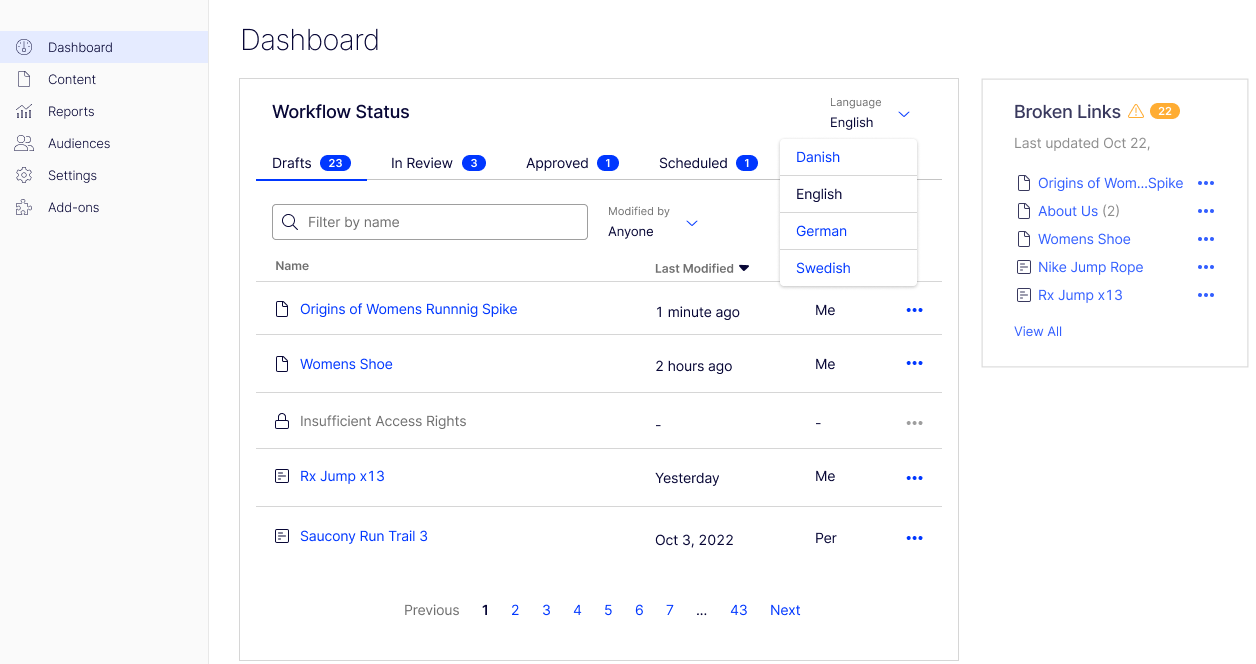
Task: Open Nike Jump Rope broken link
Action: point(1090,267)
